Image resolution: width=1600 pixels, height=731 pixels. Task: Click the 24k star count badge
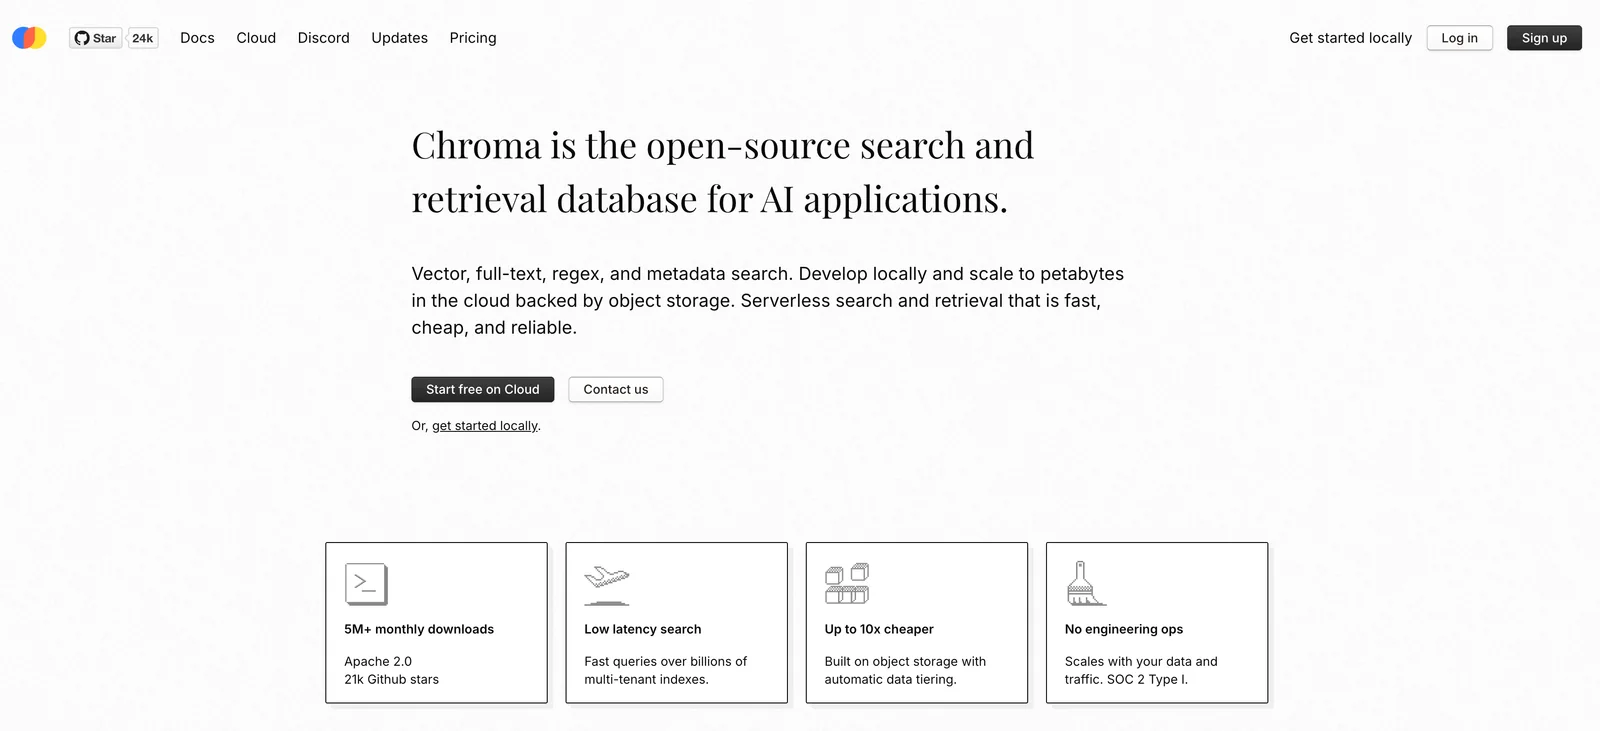(143, 38)
